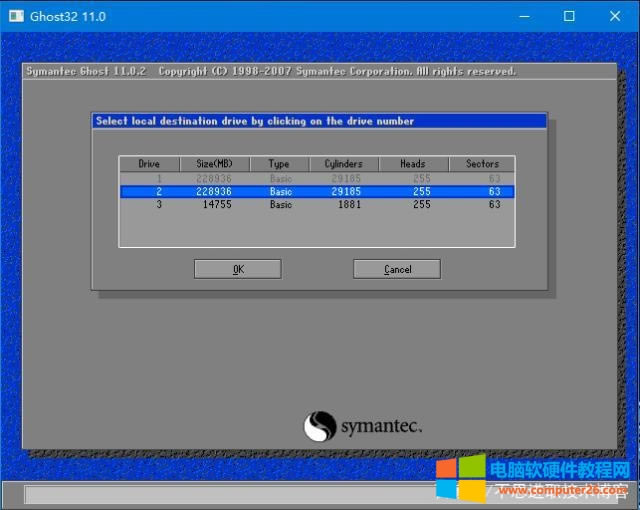Click size 228936 in highlighted drive 2 row
Viewport: 640px width, 510px height.
point(214,191)
